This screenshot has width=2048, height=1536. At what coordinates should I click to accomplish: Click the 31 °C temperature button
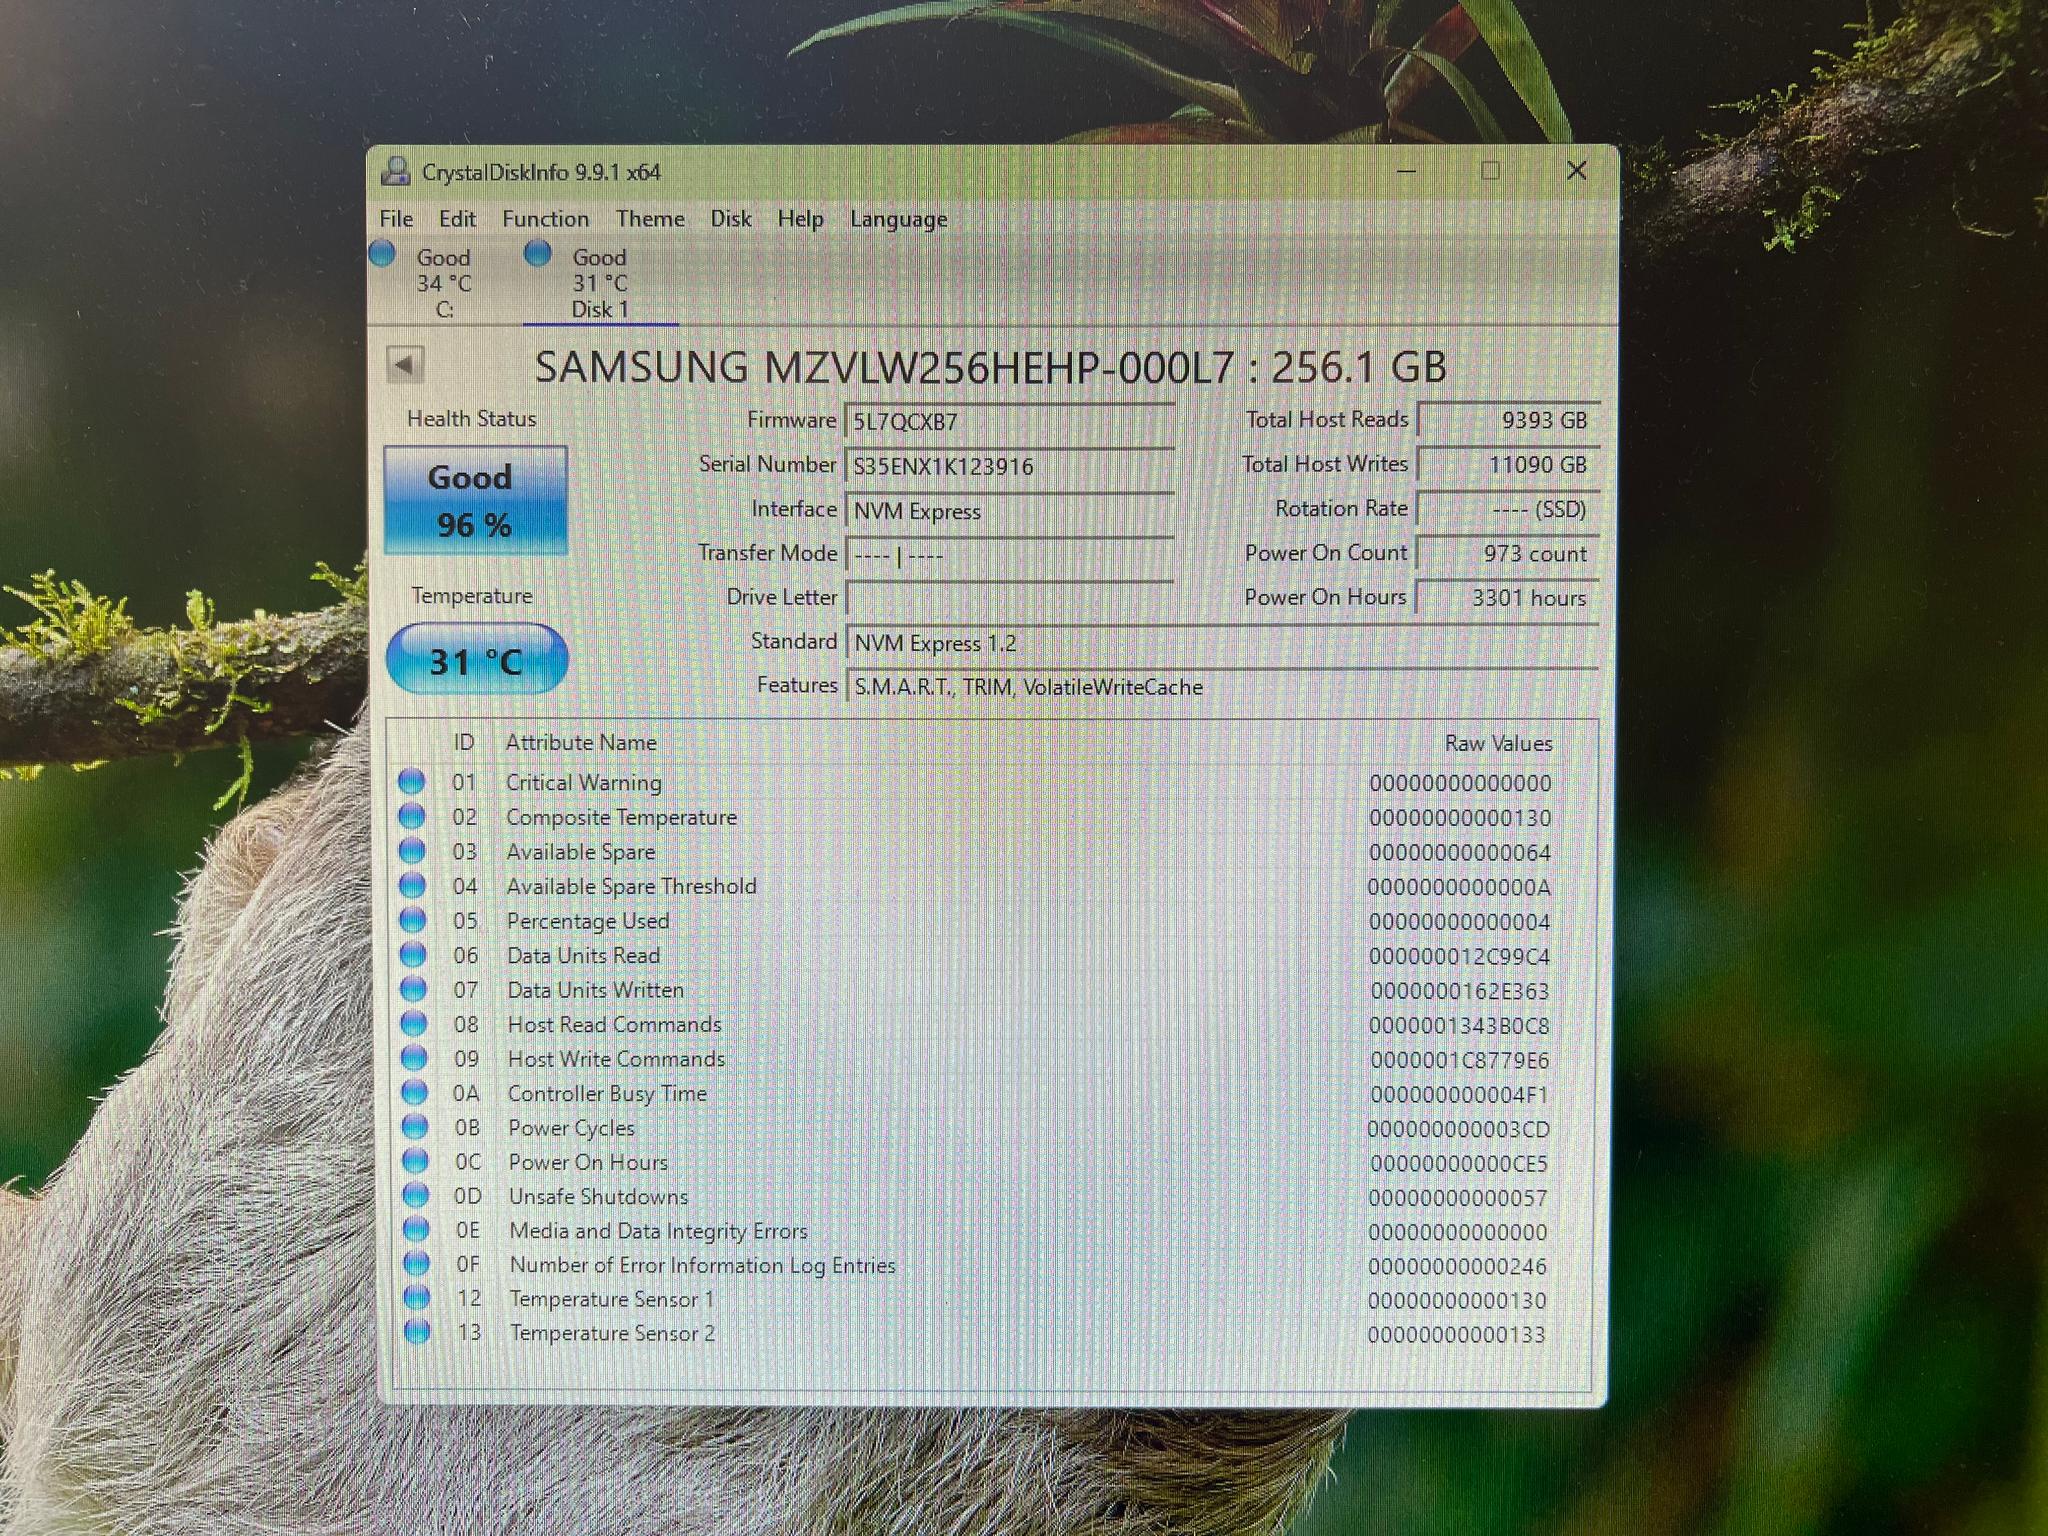tap(477, 659)
